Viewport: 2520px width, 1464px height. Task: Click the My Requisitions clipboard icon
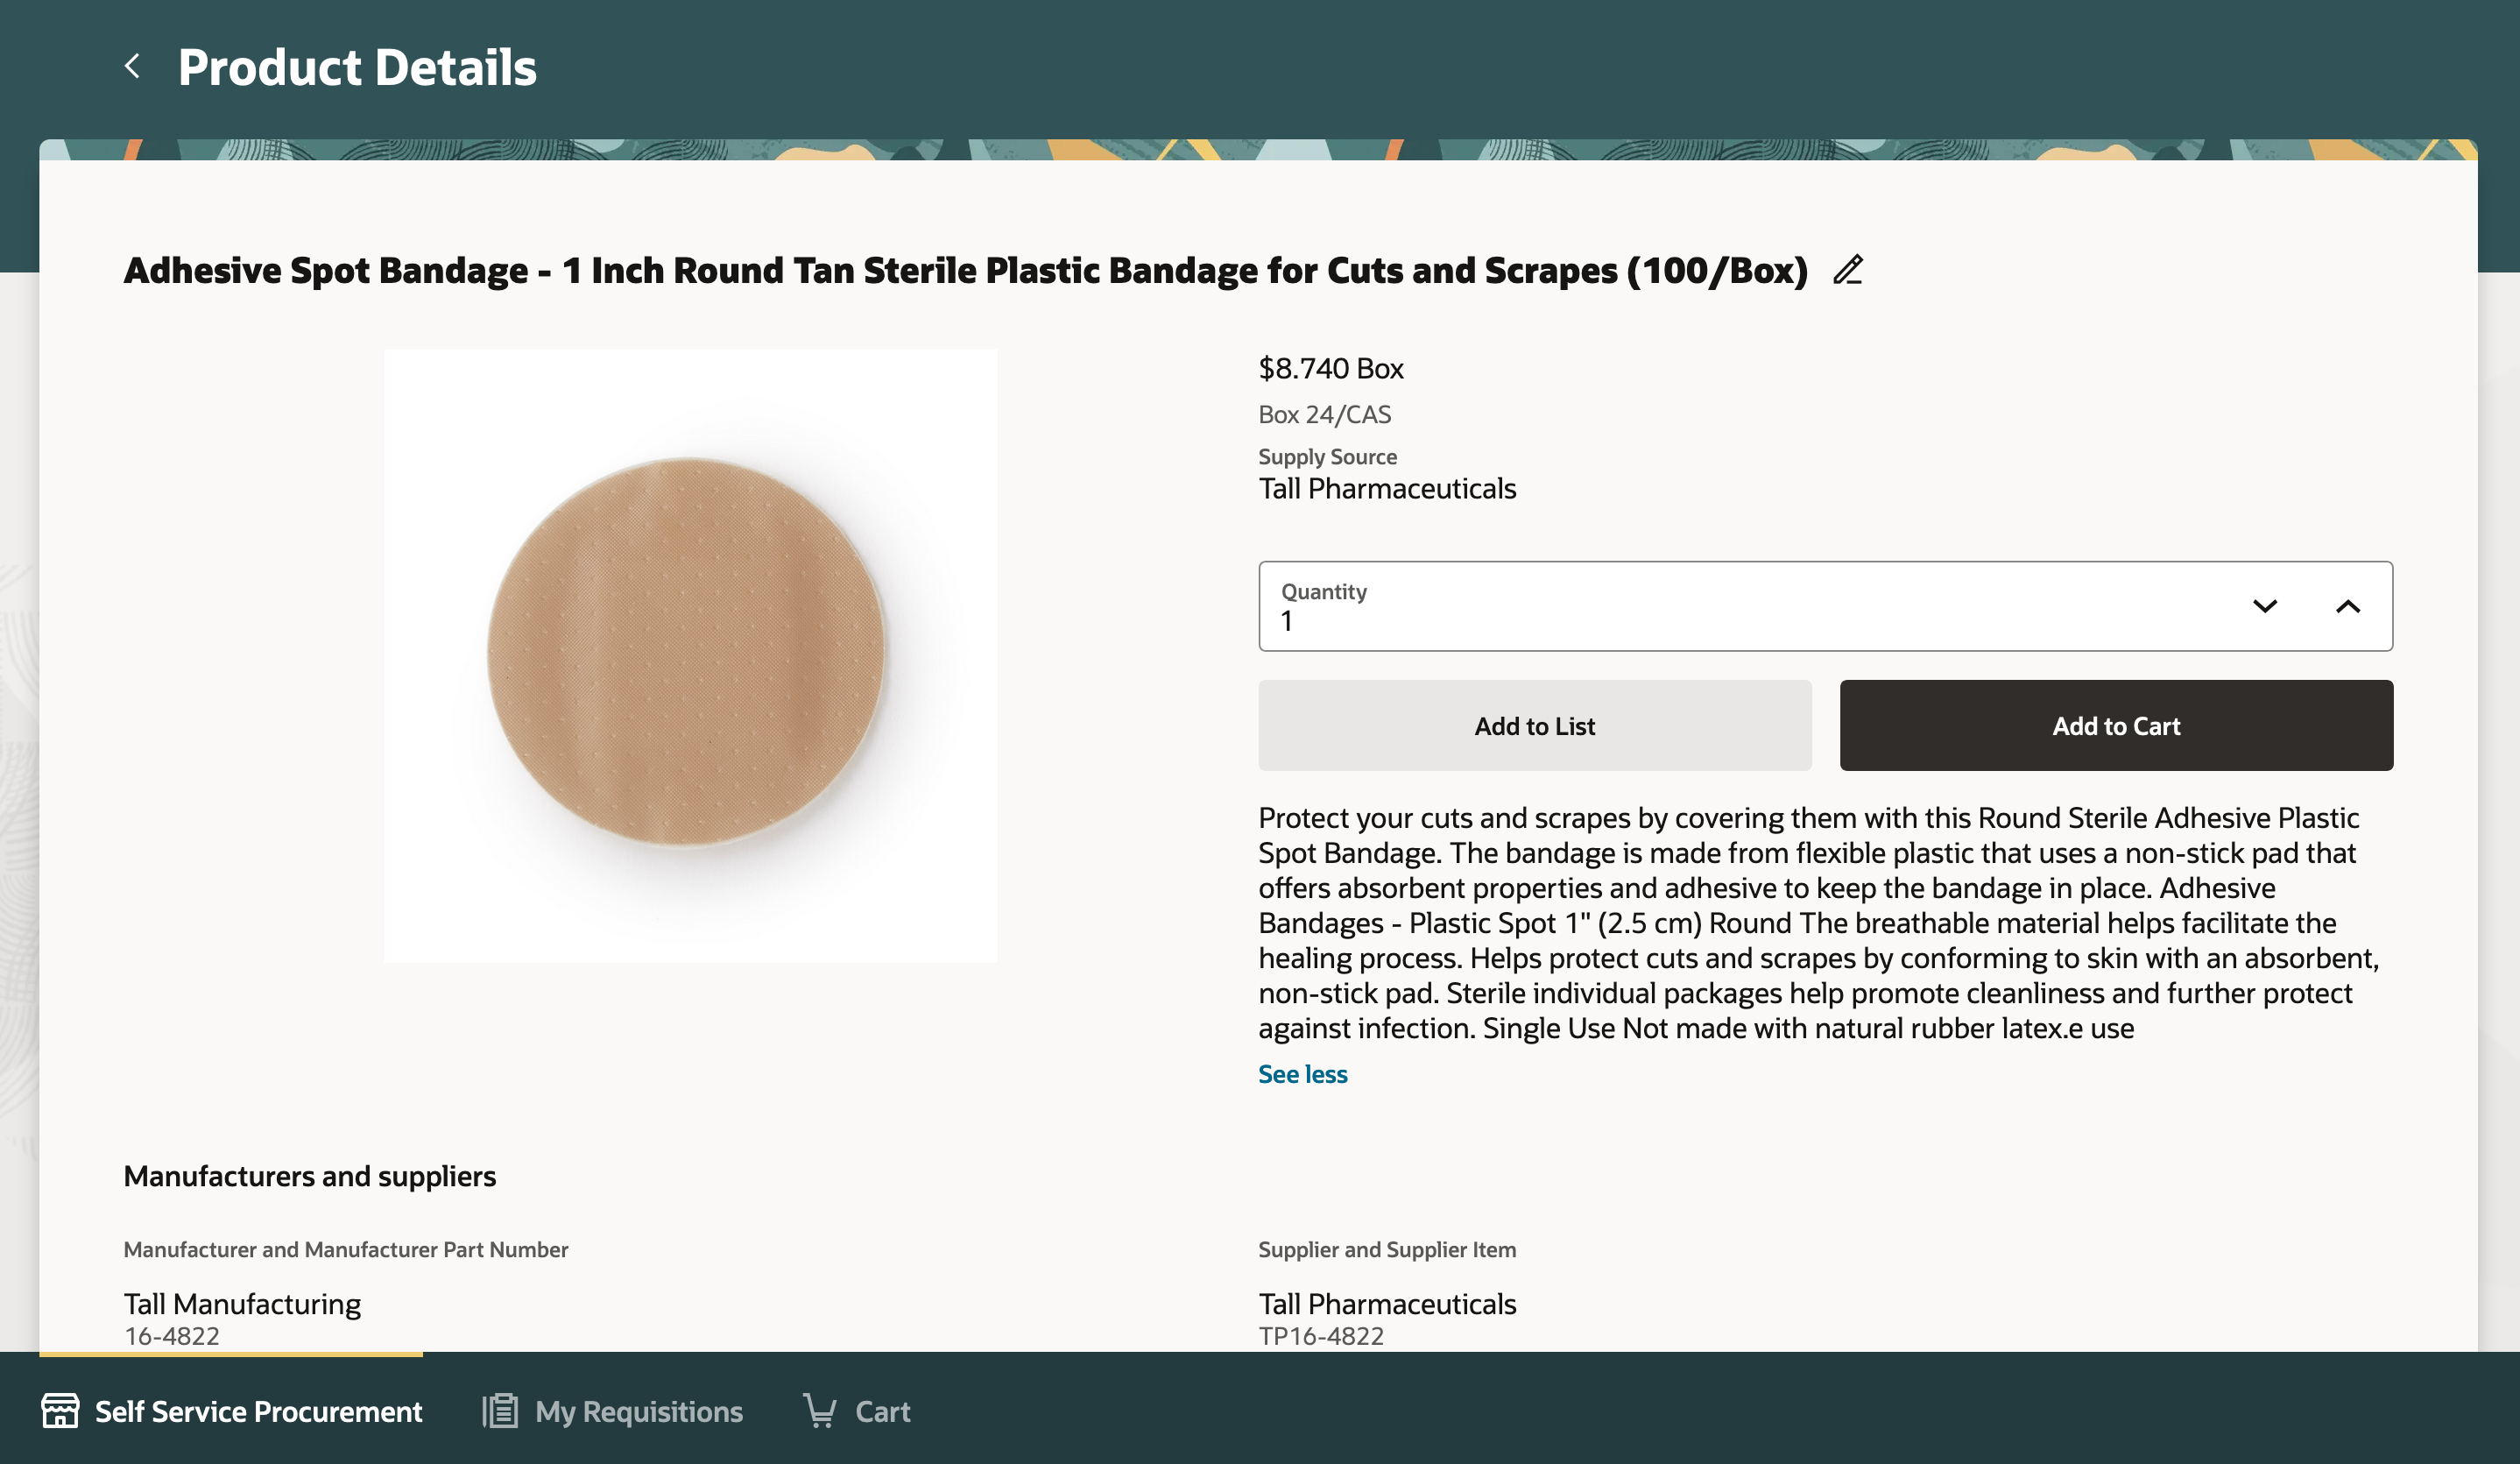(x=500, y=1410)
